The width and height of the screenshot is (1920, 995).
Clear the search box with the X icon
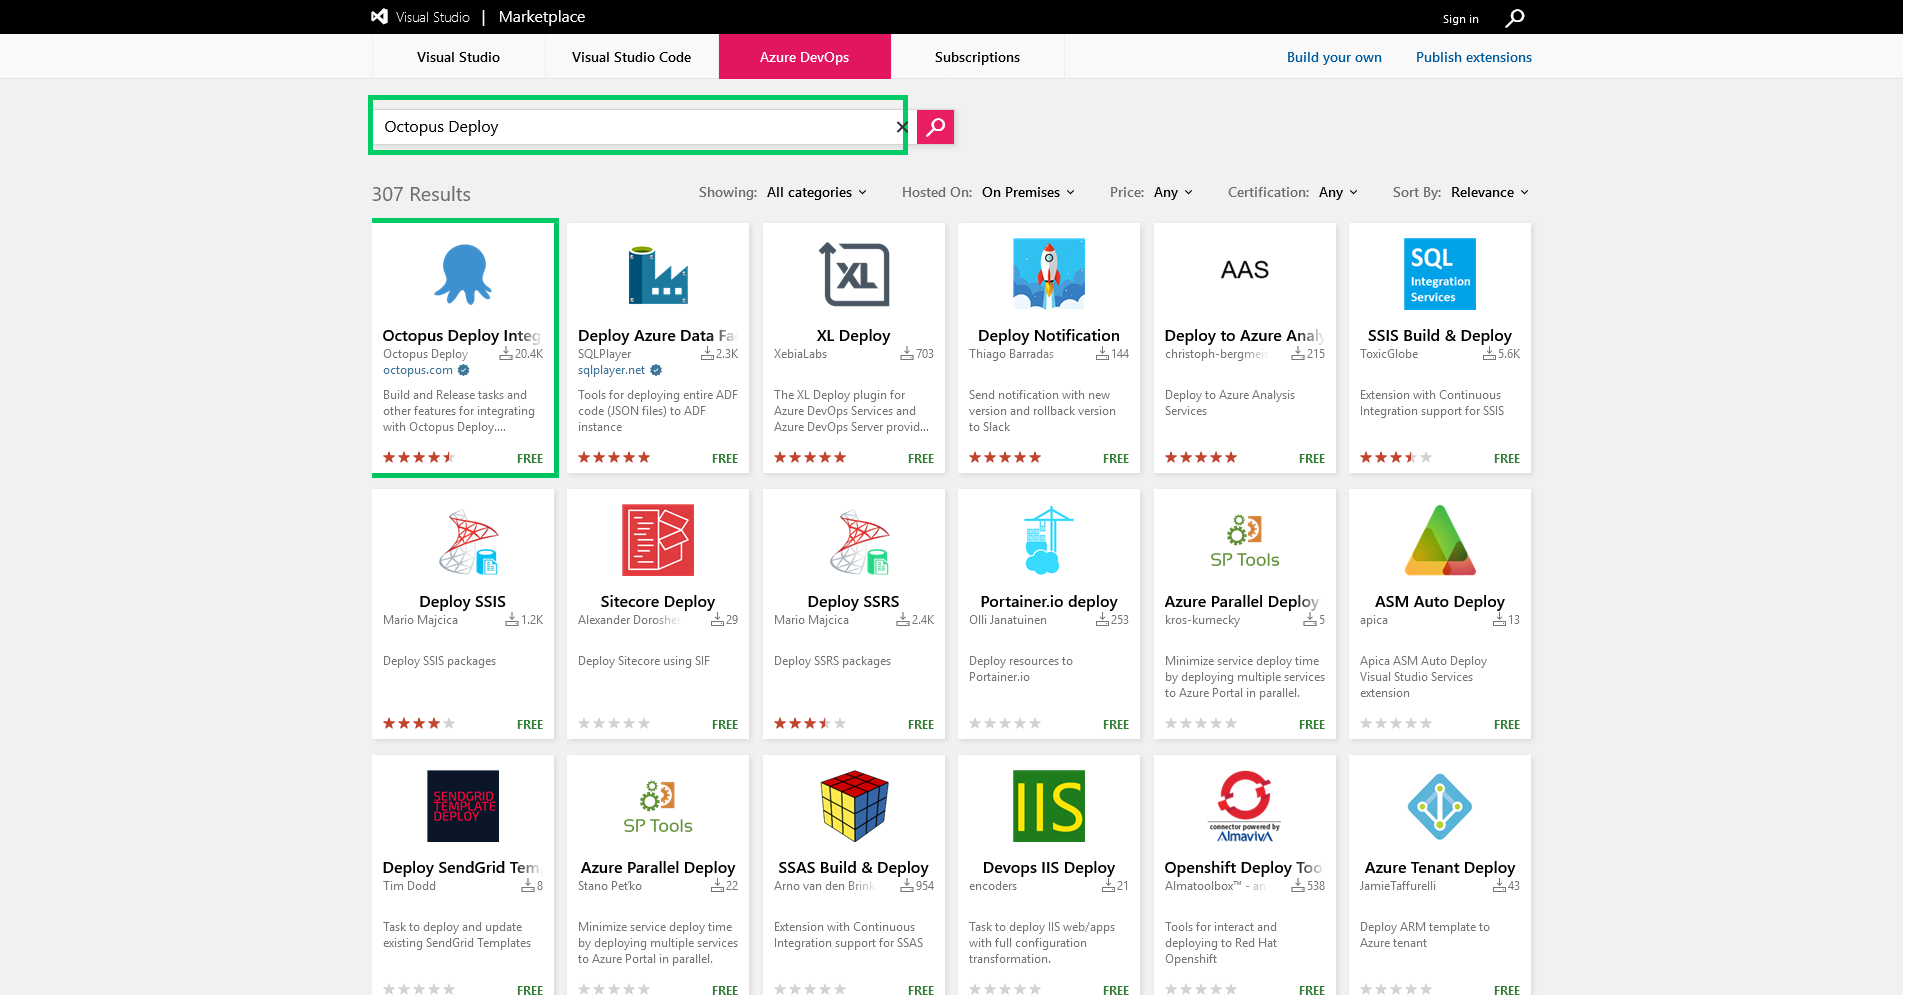(x=902, y=127)
